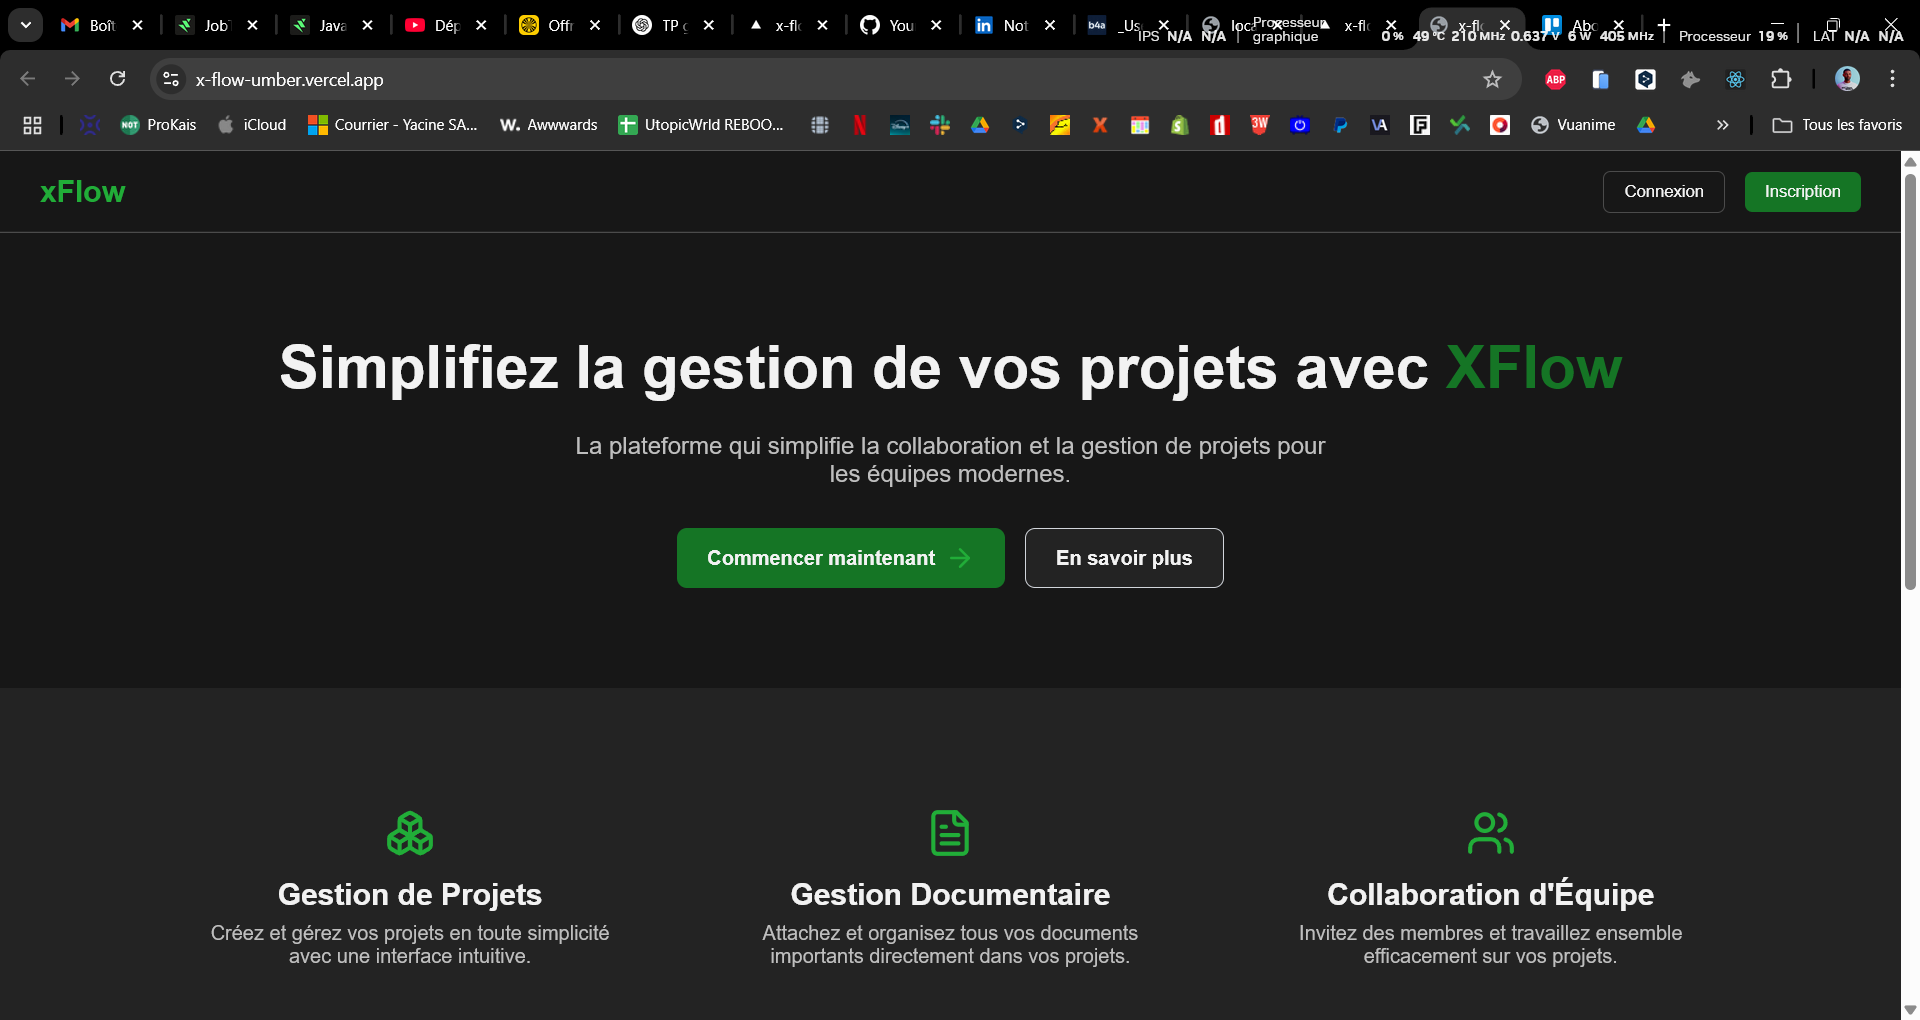Open Chrome's three-dot menu
Viewport: 1920px width, 1020px height.
pos(1892,79)
